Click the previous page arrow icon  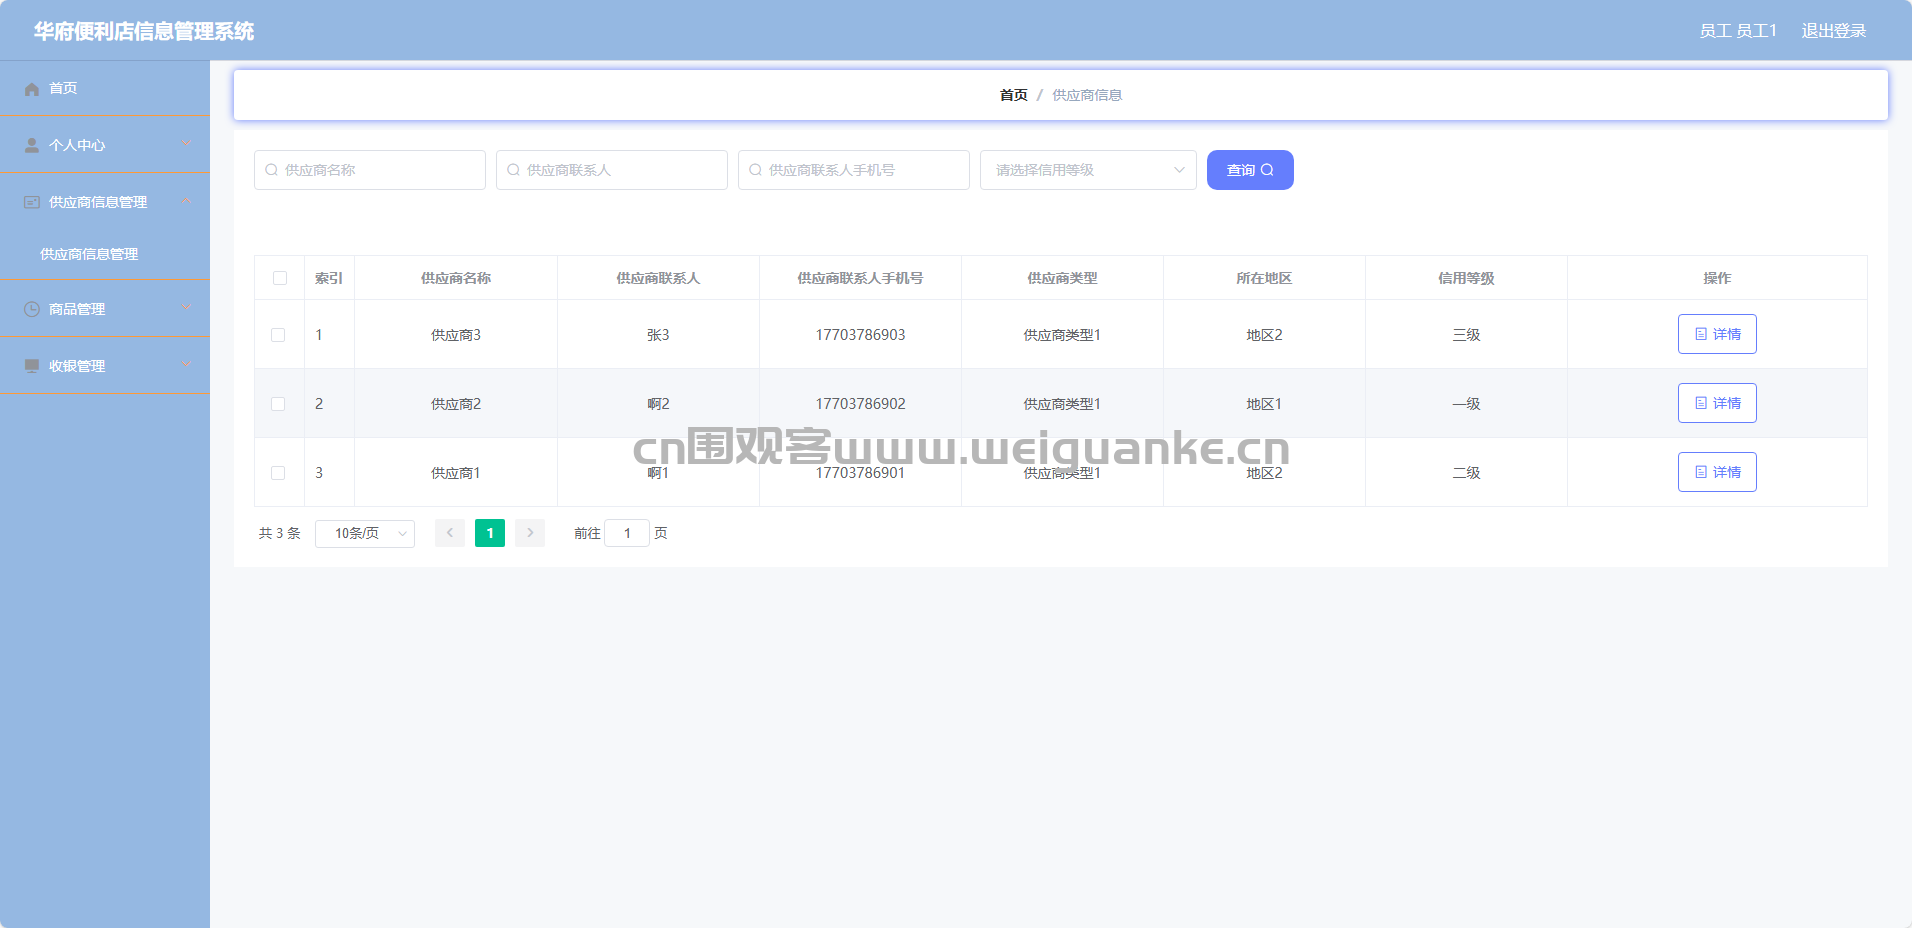[x=450, y=533]
